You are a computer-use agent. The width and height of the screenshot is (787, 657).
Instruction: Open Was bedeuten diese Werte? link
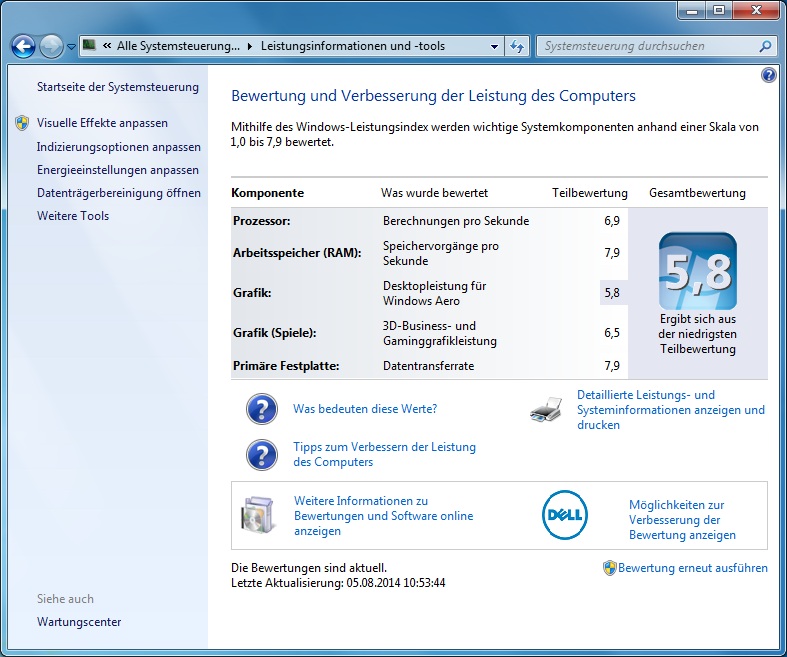click(365, 409)
